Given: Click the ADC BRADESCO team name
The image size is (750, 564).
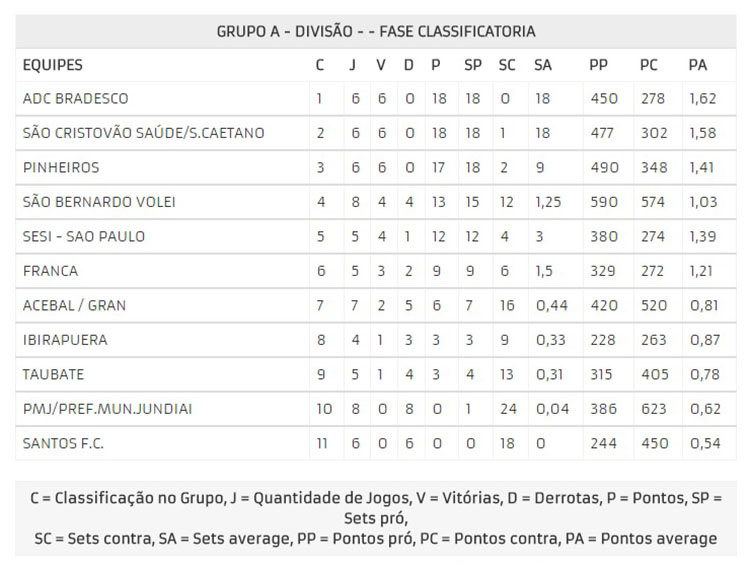Looking at the screenshot, I should [76, 99].
